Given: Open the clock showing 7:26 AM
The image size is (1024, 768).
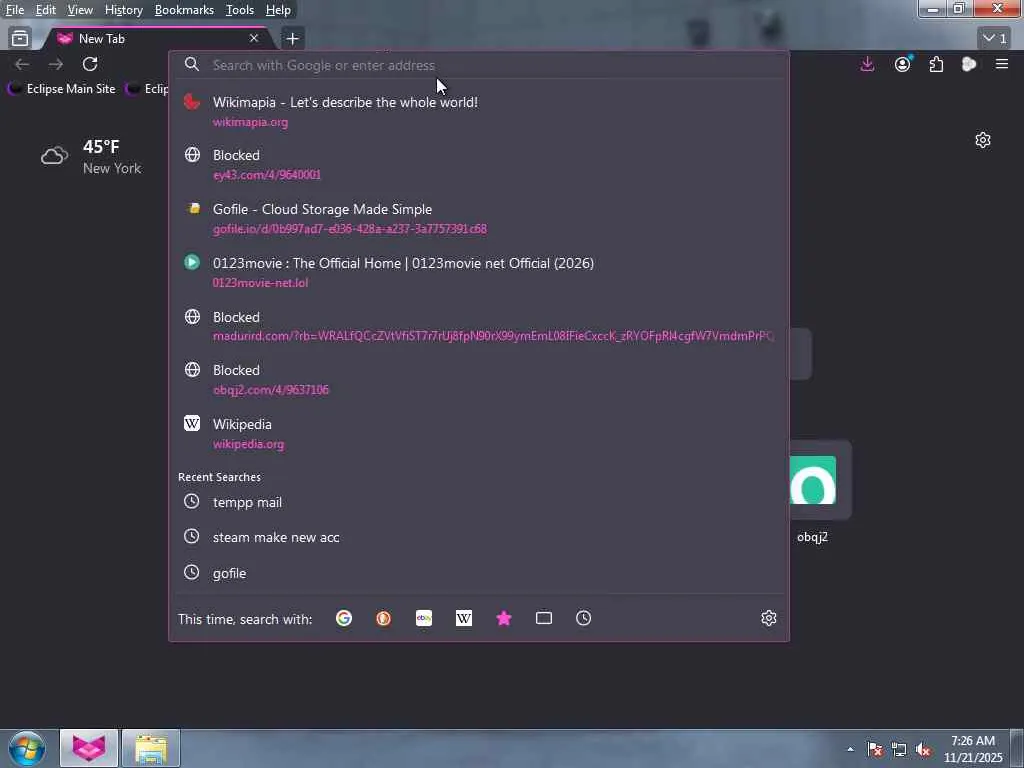Looking at the screenshot, I should (973, 749).
